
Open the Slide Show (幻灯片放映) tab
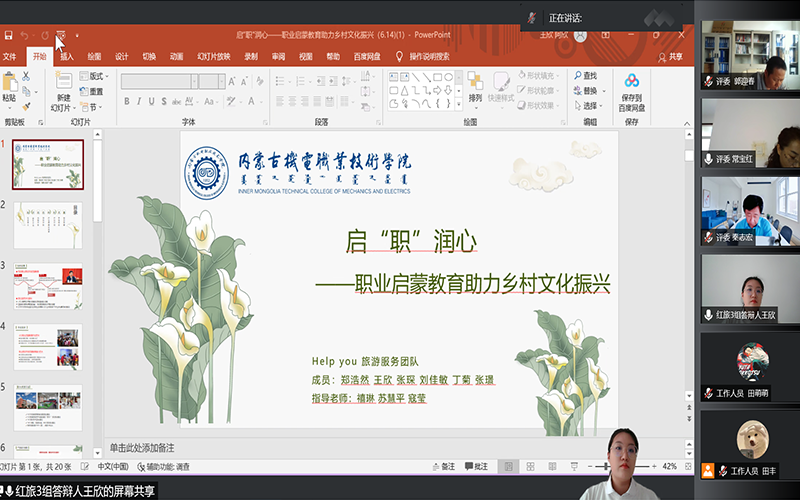point(213,57)
